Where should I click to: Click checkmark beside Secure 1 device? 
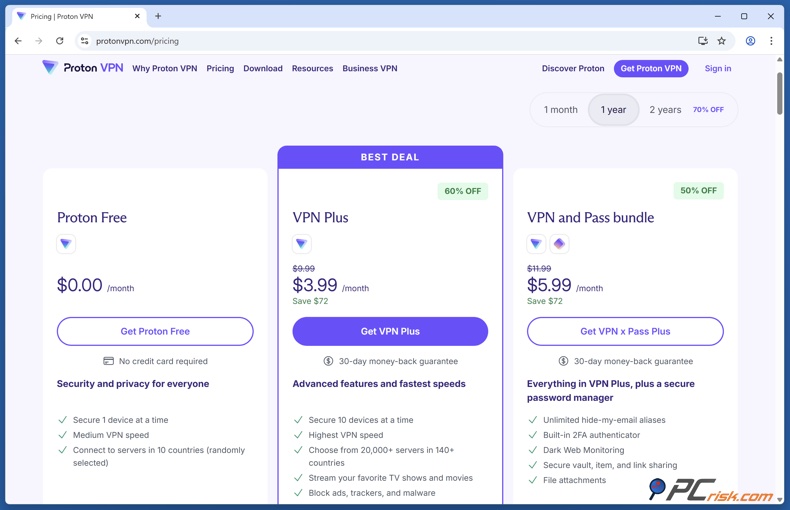click(62, 420)
